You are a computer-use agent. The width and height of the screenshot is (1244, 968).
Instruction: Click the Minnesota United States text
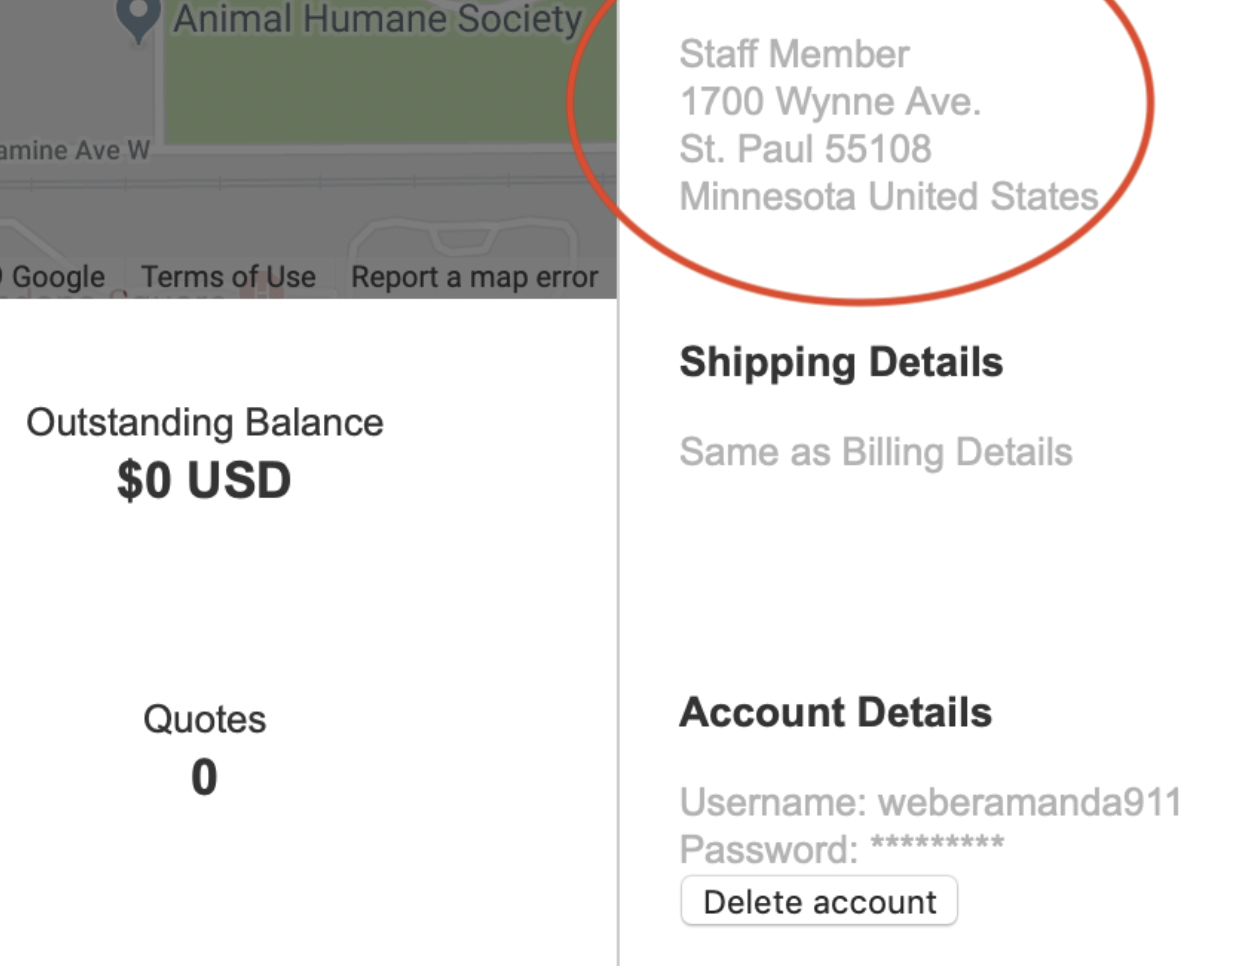889,197
